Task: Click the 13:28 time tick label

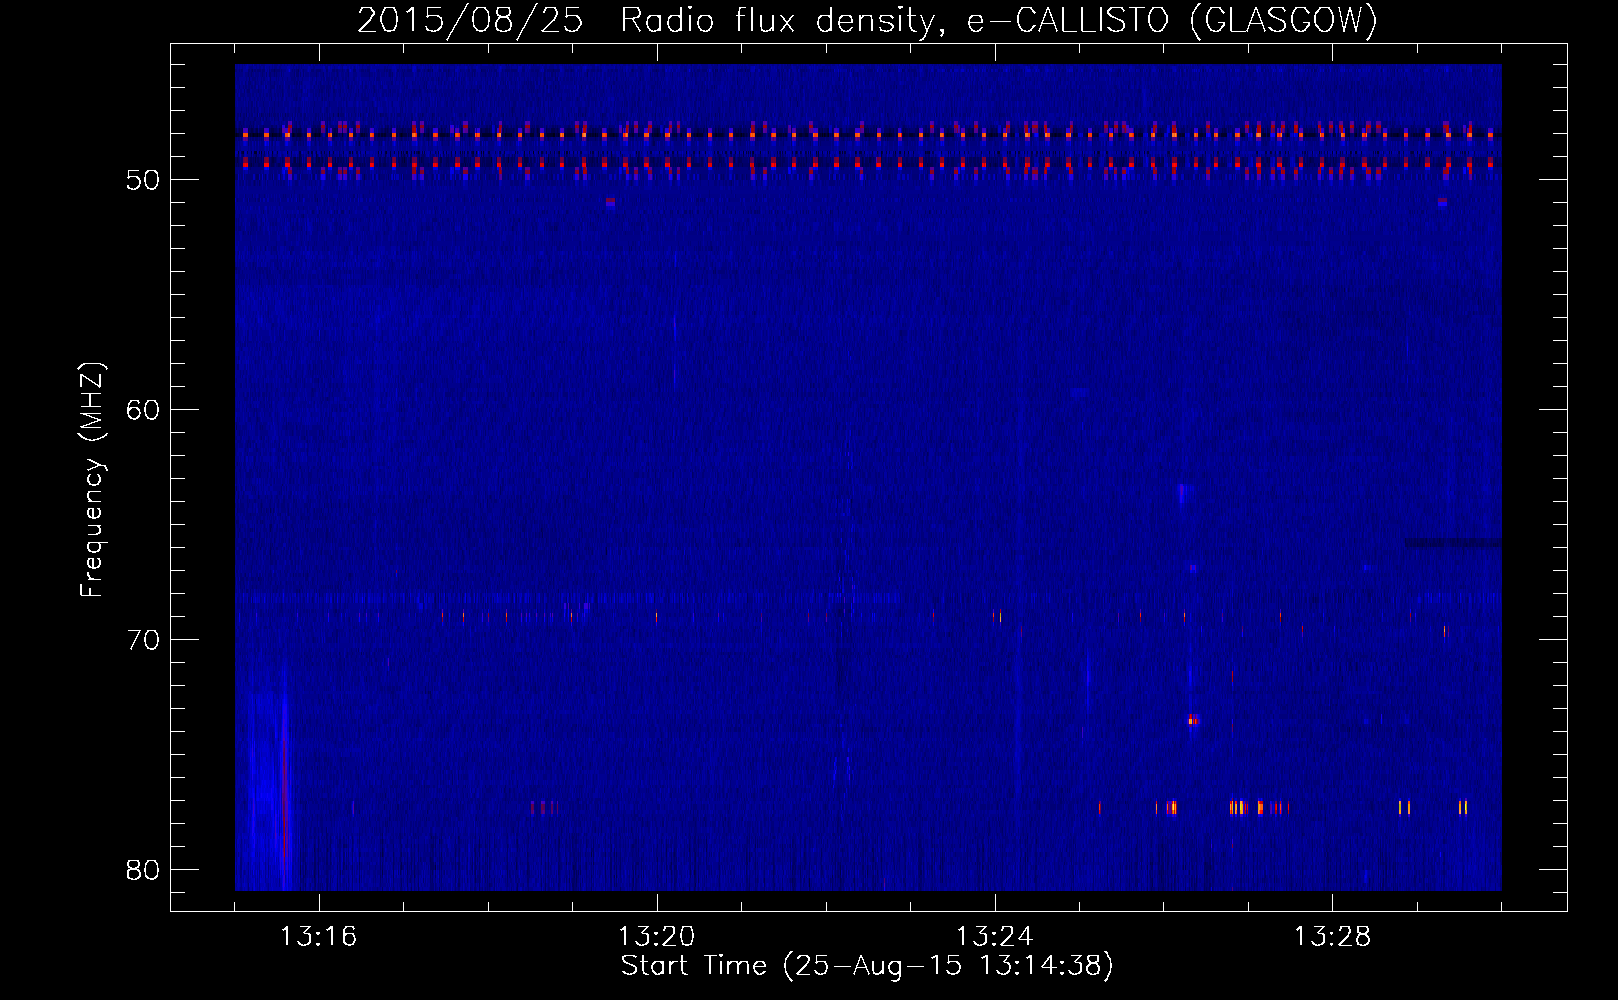Action: click(1332, 936)
